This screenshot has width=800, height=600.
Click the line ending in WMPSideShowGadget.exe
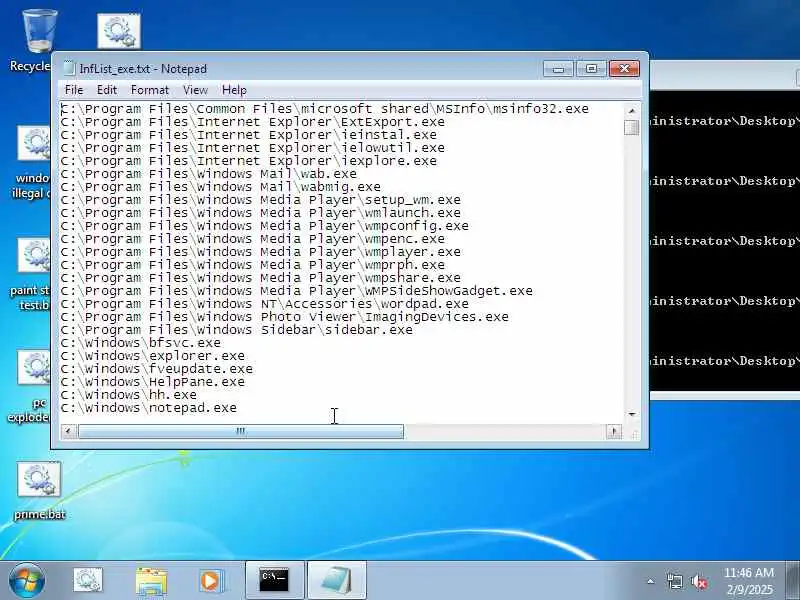click(x=296, y=291)
